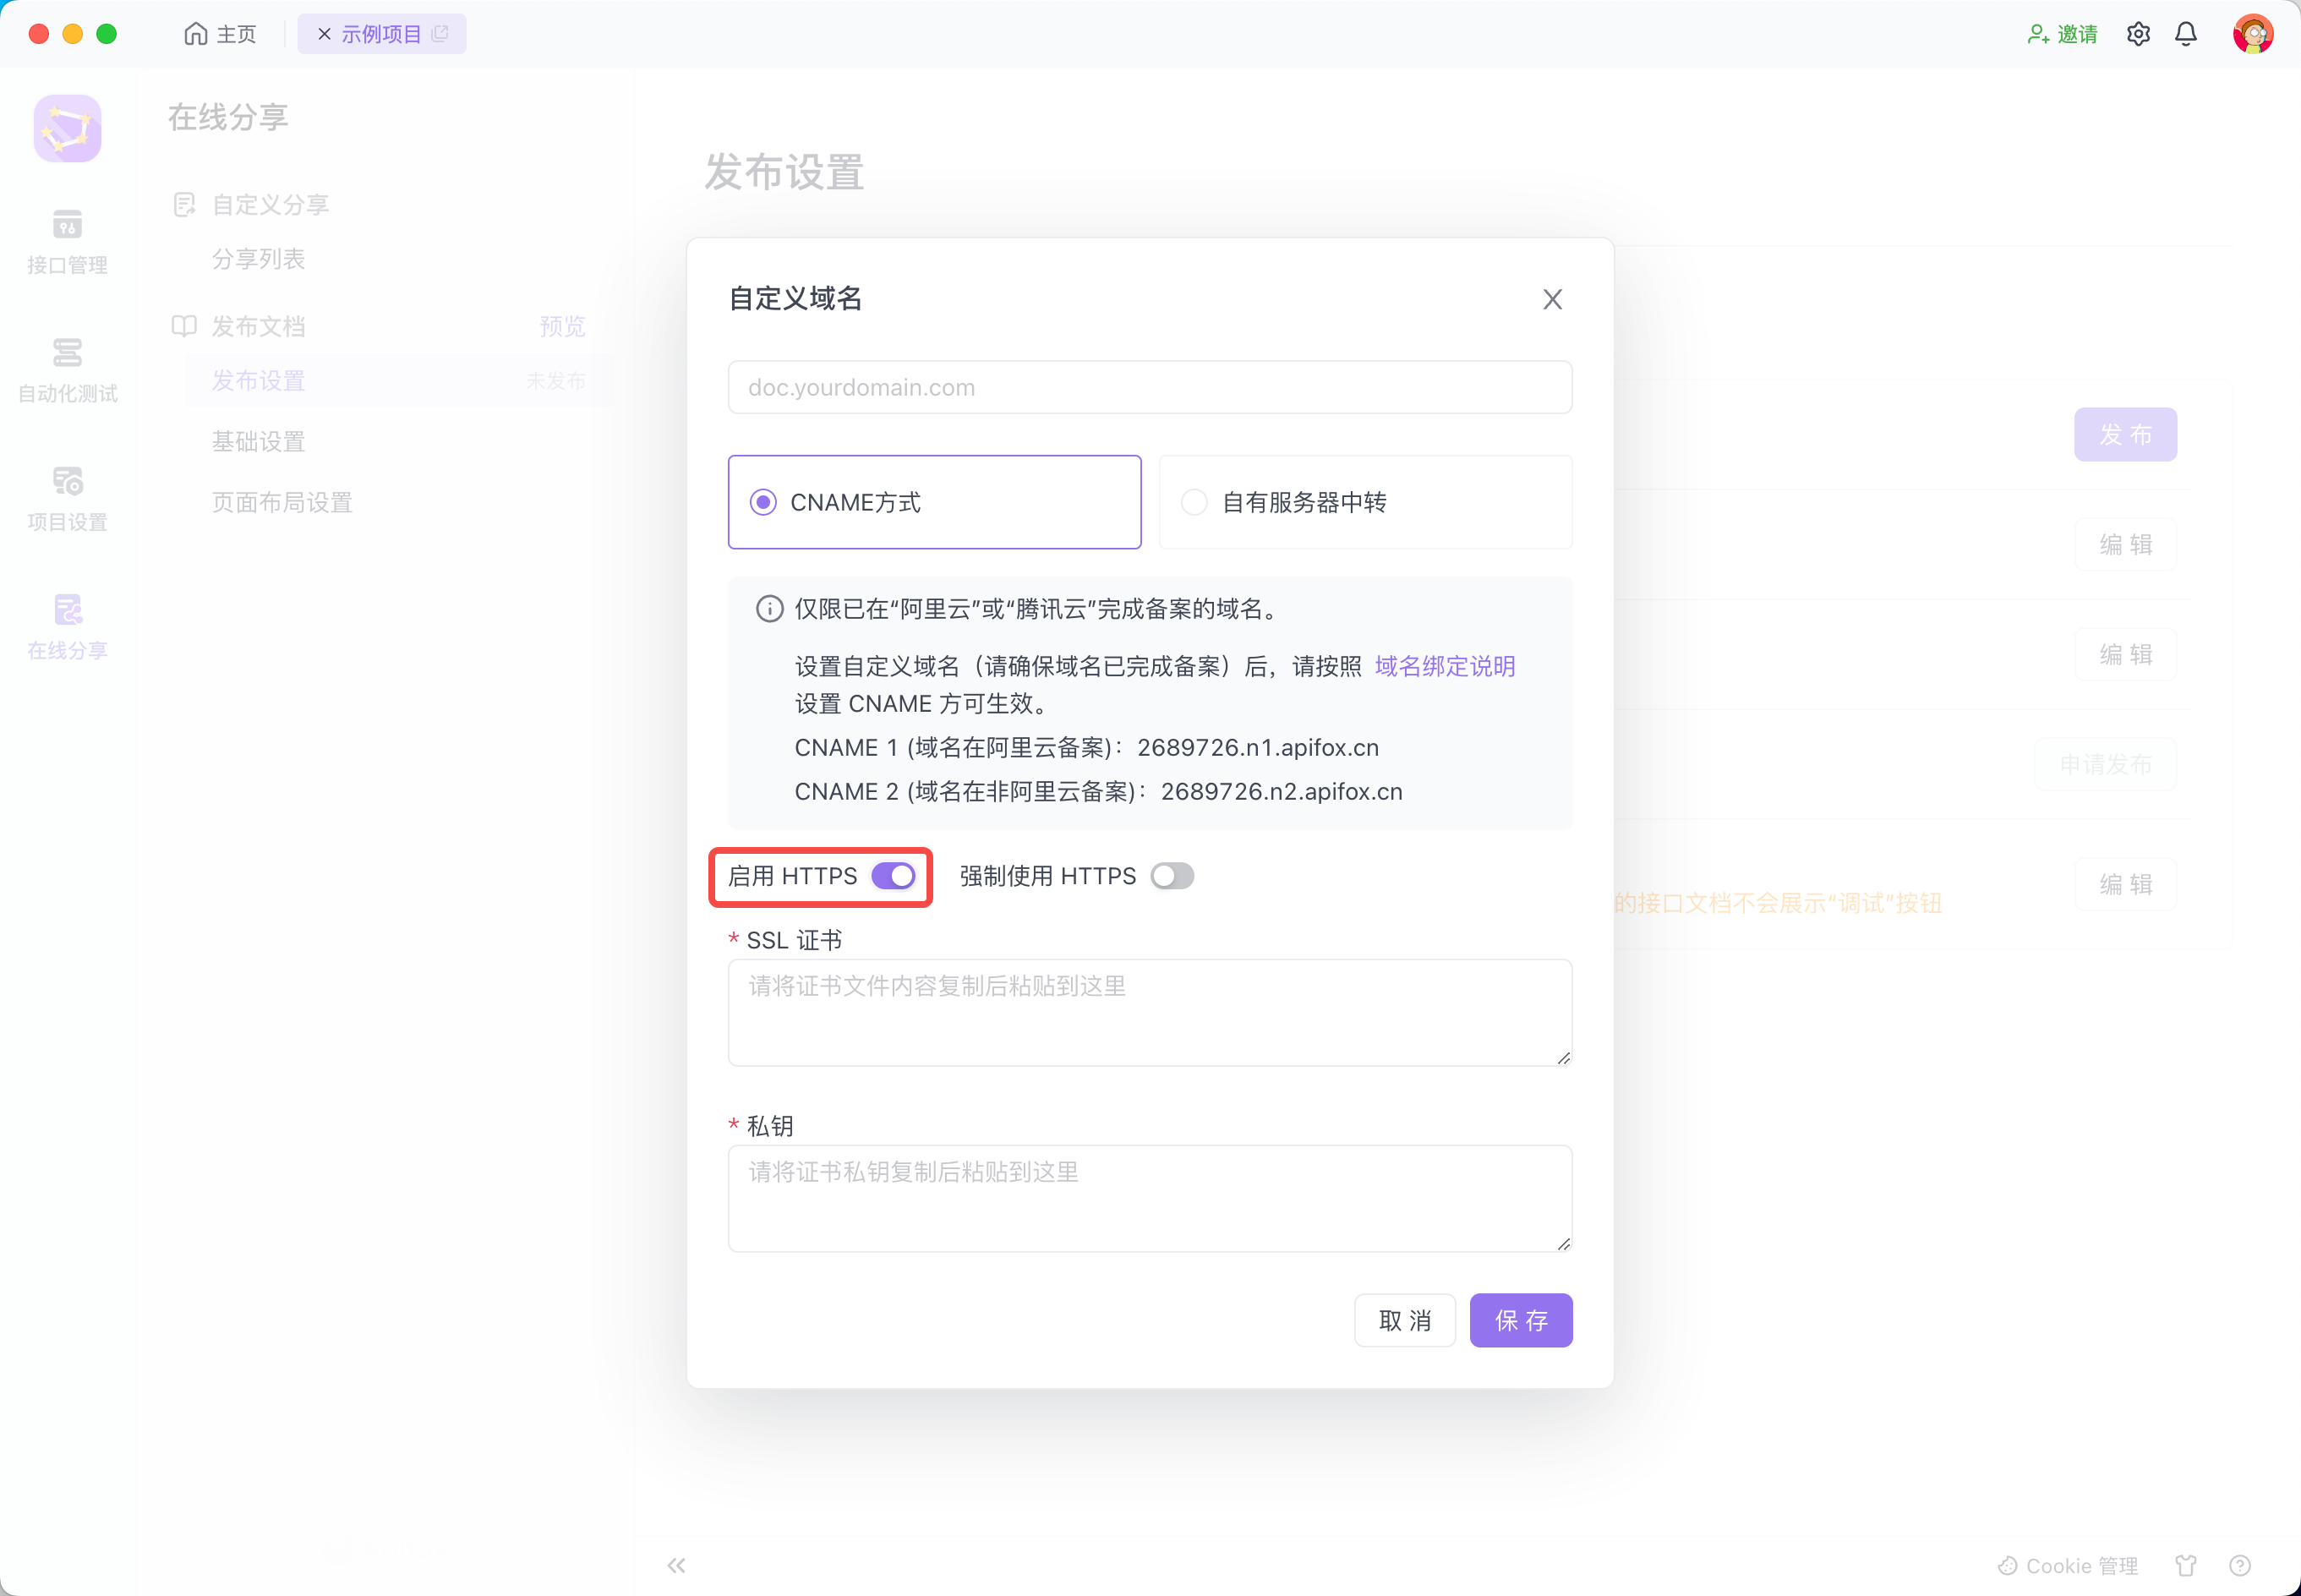The width and height of the screenshot is (2301, 1596).
Task: Close the 自定义域名 dialog with X
Action: pos(1552,299)
